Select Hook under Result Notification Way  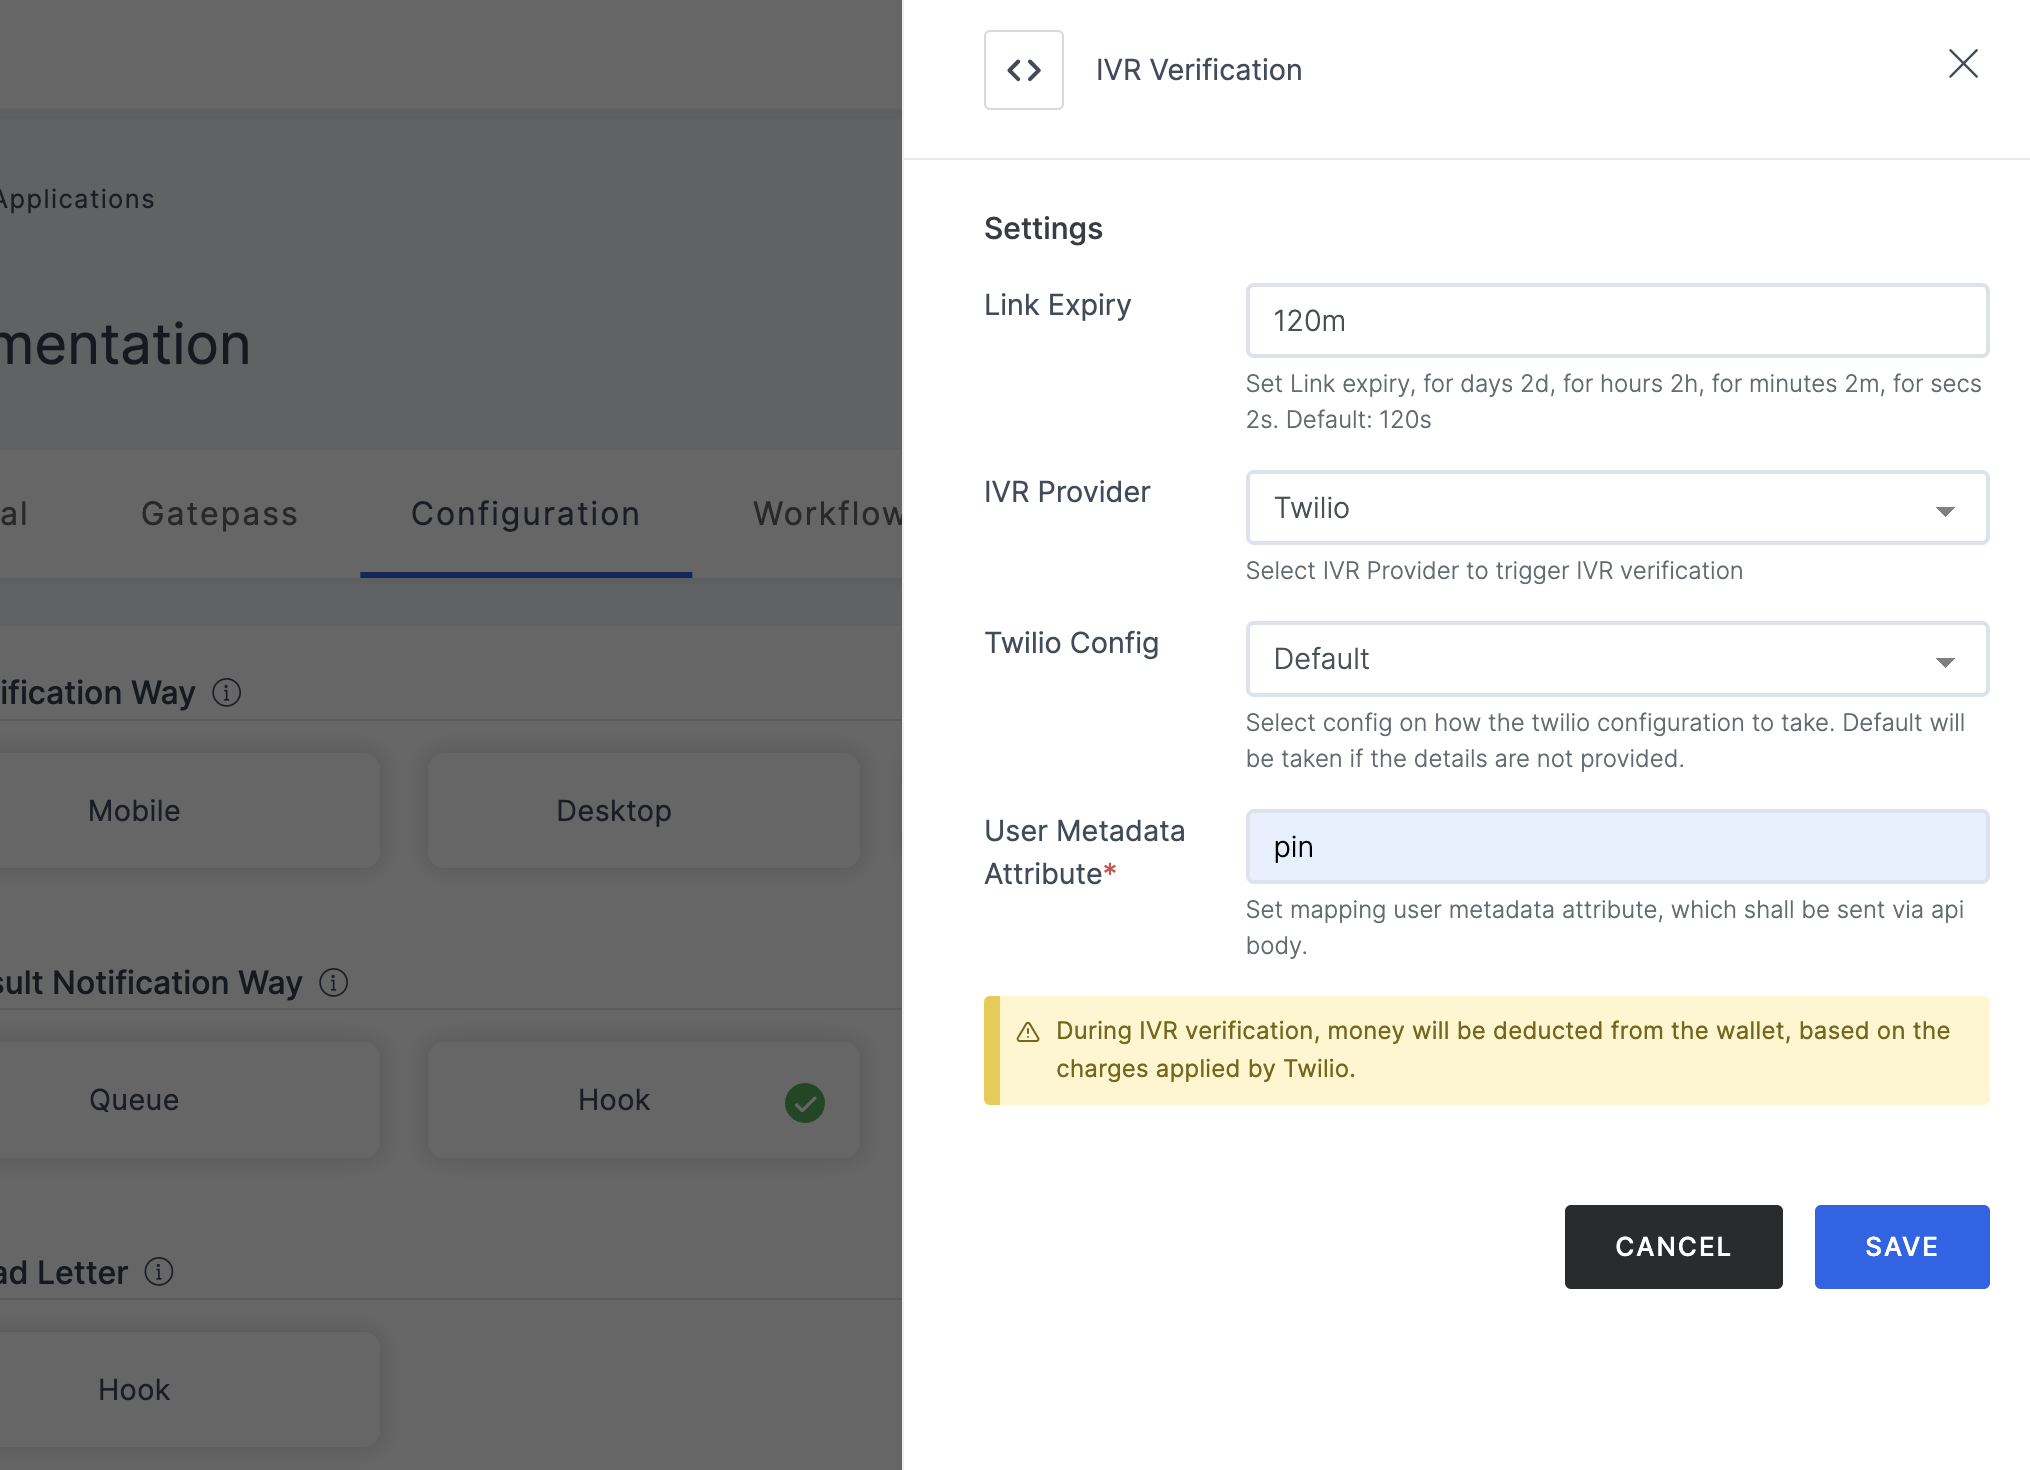[644, 1100]
